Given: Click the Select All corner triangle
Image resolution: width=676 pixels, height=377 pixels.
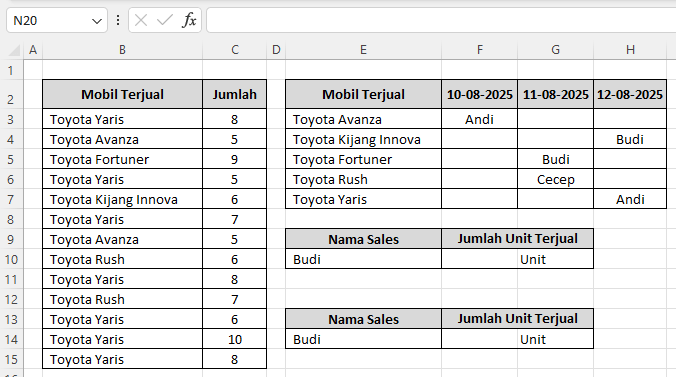Looking at the screenshot, I should point(14,50).
